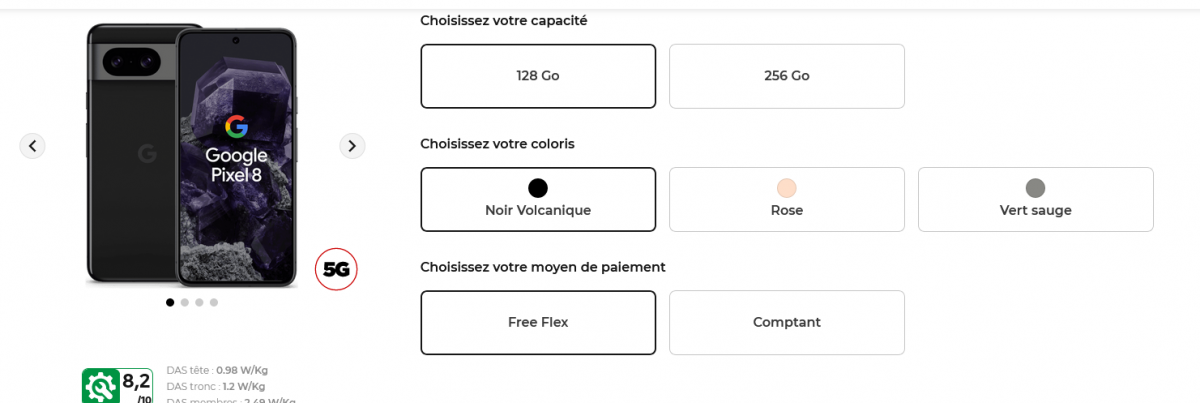Pick Comptant as payment method
This screenshot has height=403, width=1200.
pos(787,322)
